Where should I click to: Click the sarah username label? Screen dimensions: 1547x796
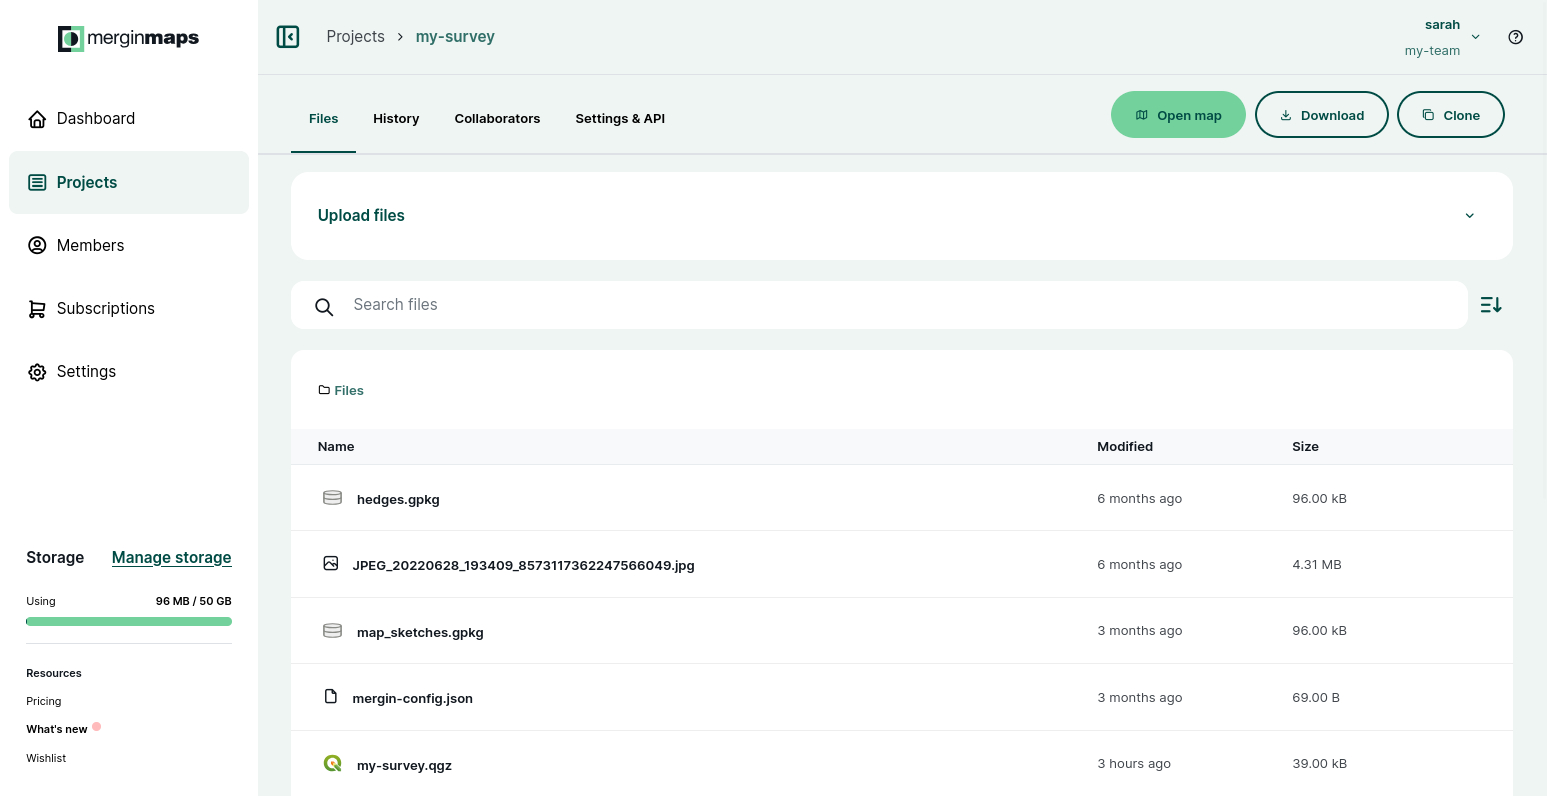pos(1442,25)
